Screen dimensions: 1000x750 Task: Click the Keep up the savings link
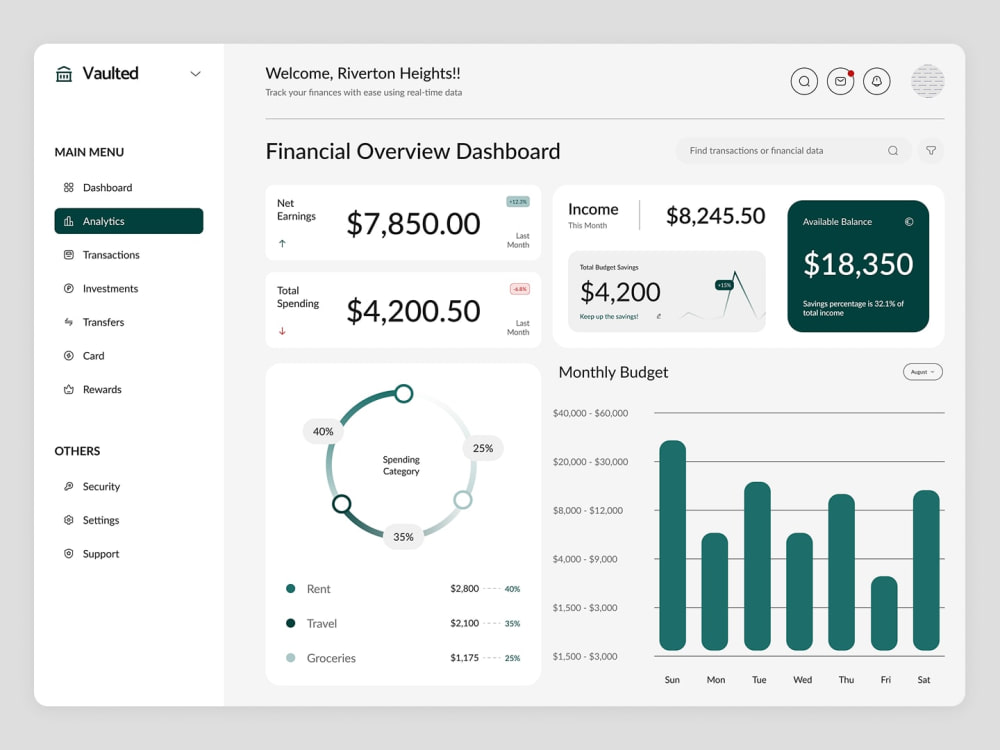point(608,316)
